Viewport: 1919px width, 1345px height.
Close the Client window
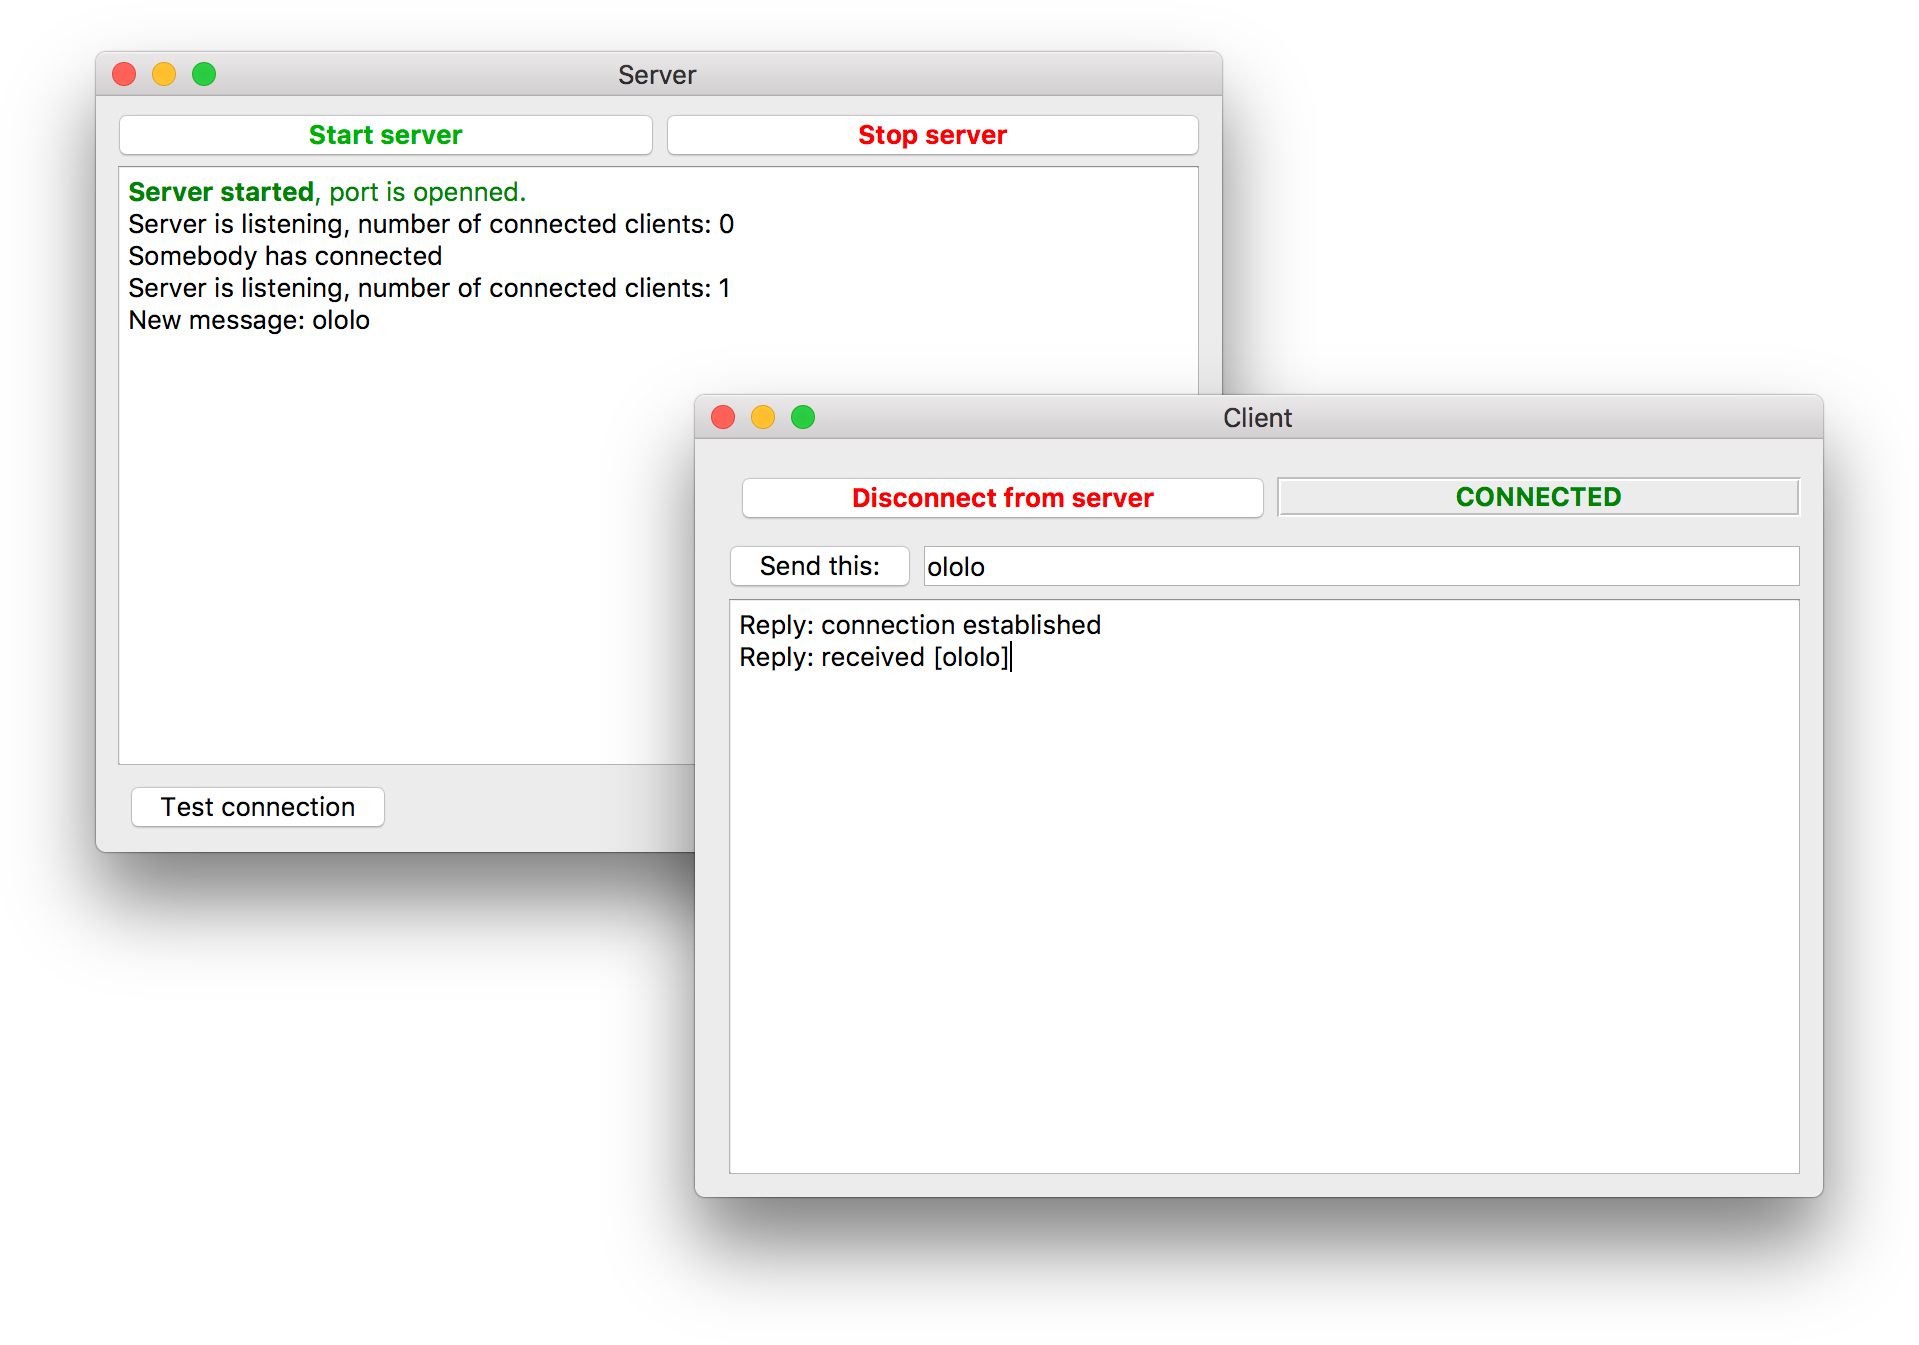click(723, 417)
